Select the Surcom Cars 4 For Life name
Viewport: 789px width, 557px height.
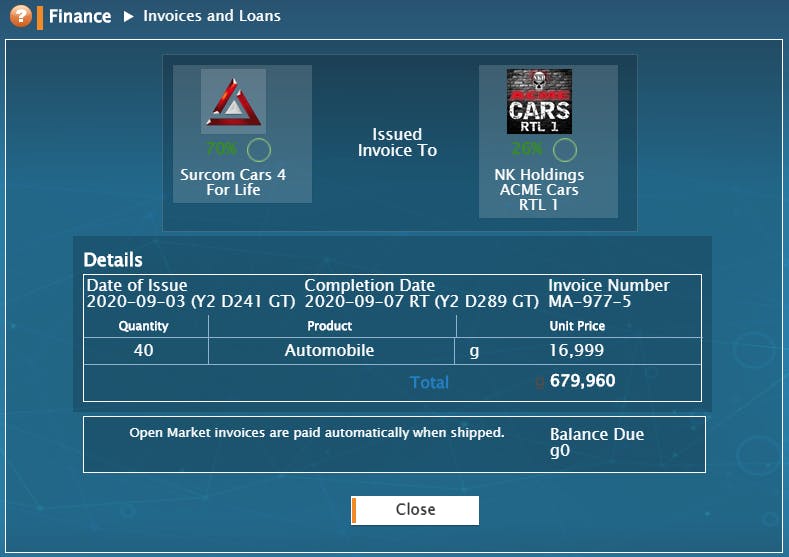click(233, 182)
